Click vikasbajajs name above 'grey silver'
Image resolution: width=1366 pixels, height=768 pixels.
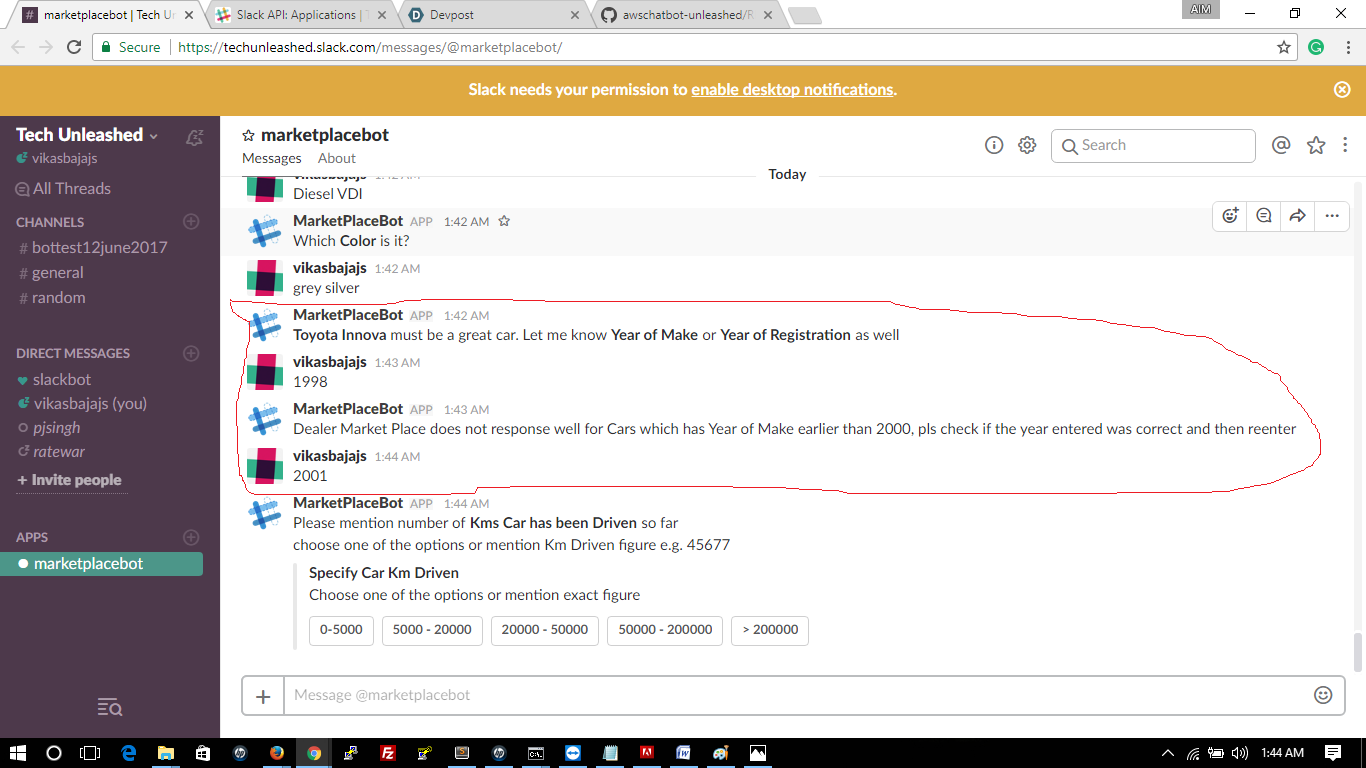point(330,267)
